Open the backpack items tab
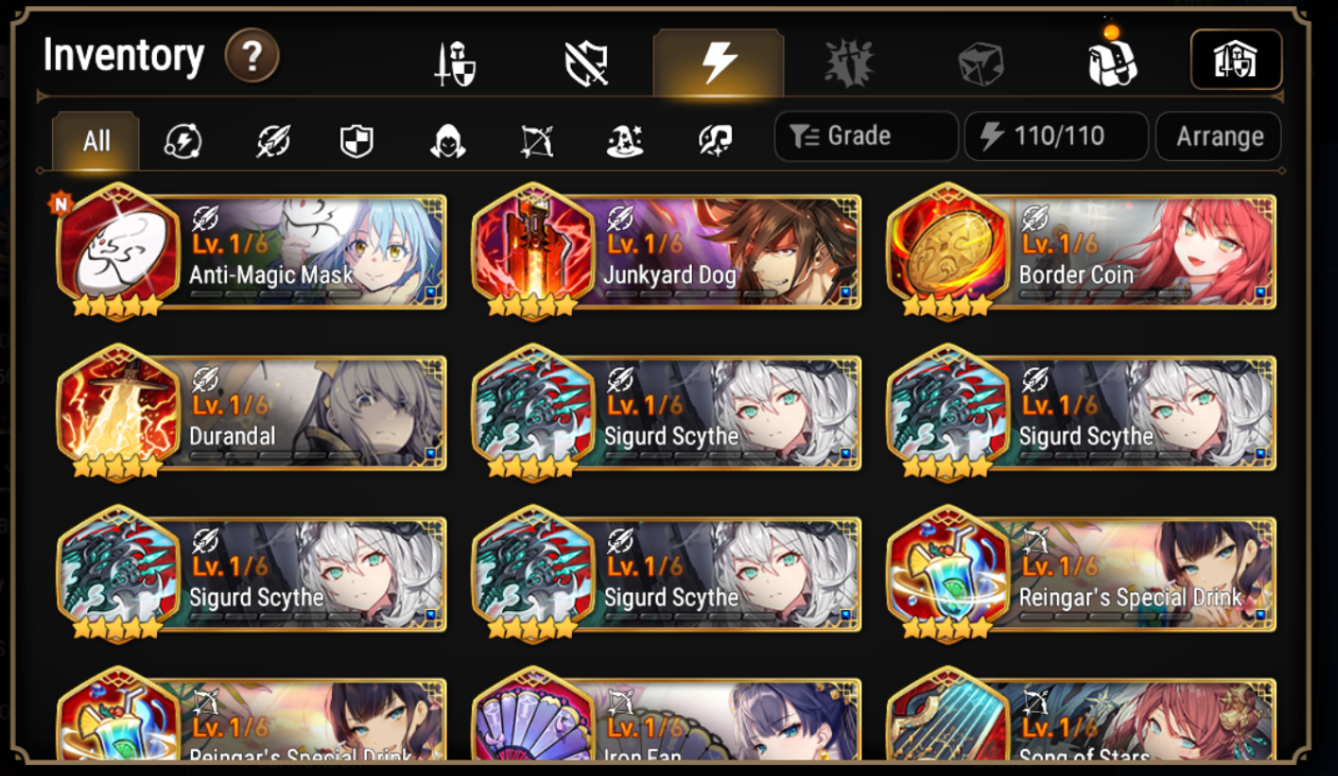The width and height of the screenshot is (1338, 776). 1113,60
